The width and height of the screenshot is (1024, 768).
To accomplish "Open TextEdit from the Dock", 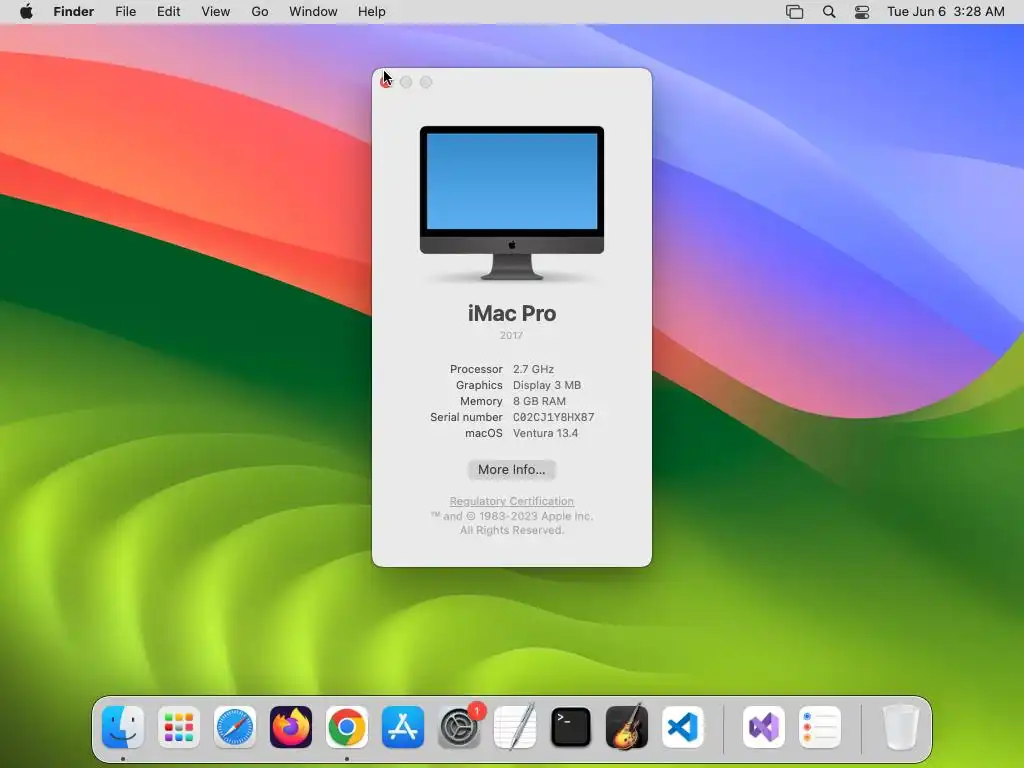I will coord(515,727).
